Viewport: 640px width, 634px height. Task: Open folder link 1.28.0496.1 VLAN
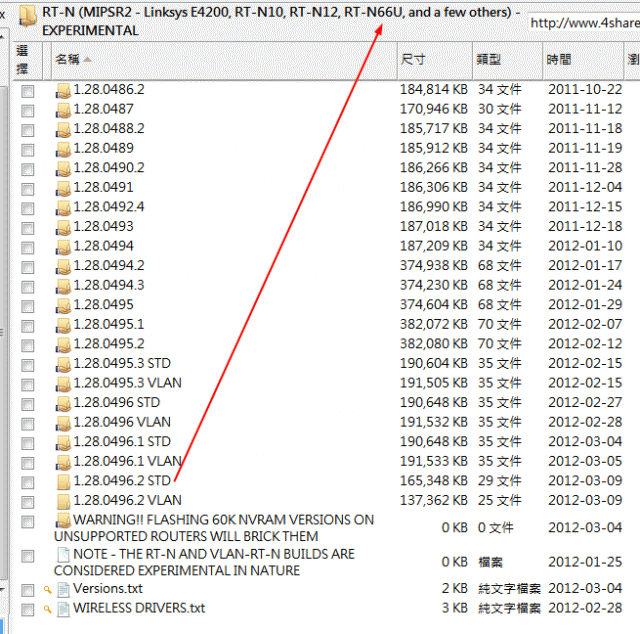click(127, 461)
